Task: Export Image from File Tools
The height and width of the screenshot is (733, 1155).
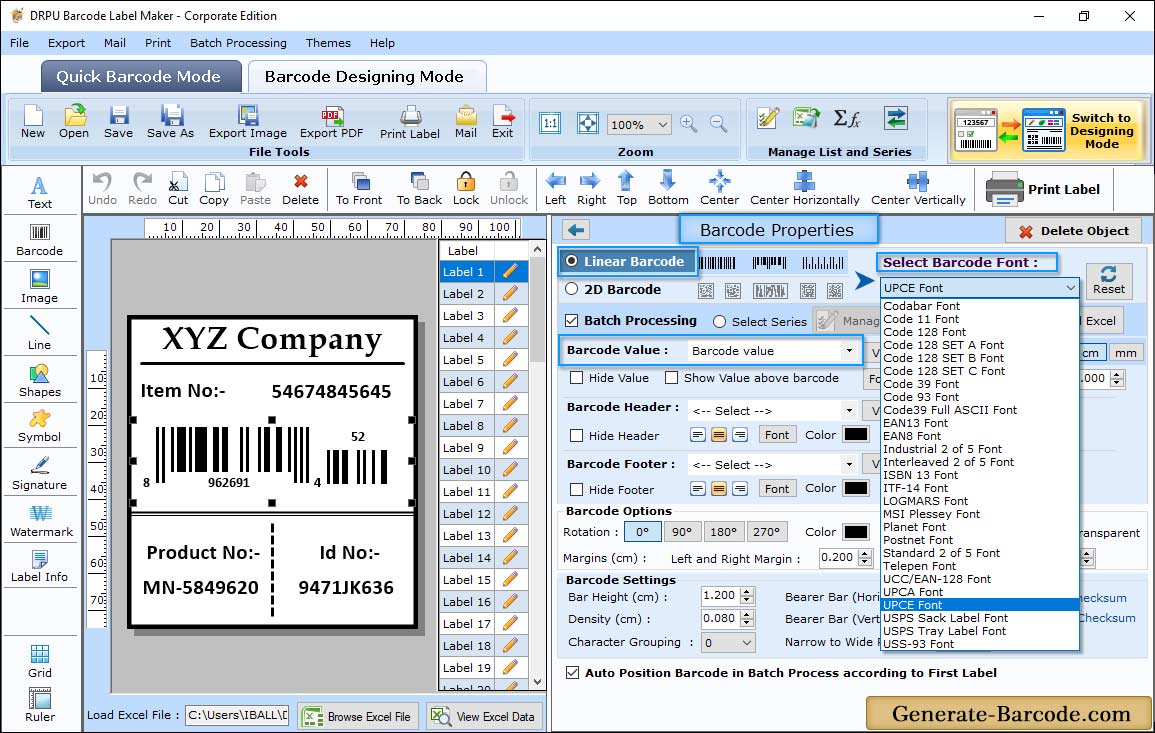Action: pyautogui.click(x=248, y=122)
